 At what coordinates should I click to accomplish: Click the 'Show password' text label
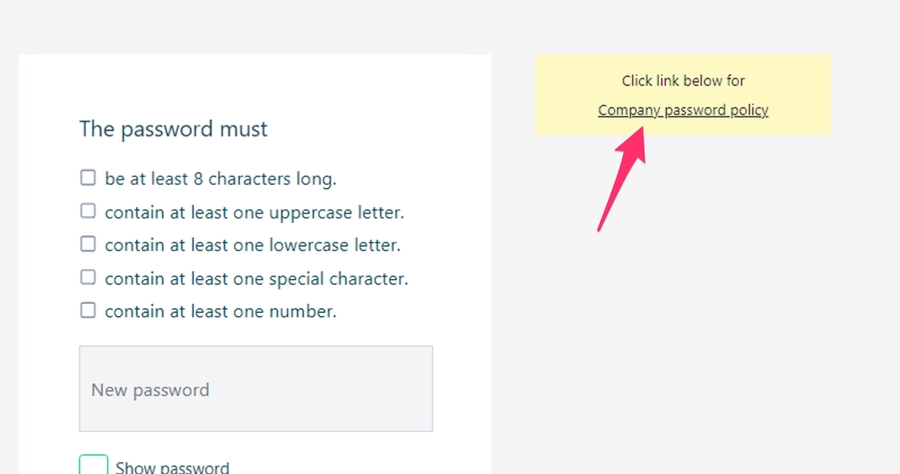tap(172, 467)
